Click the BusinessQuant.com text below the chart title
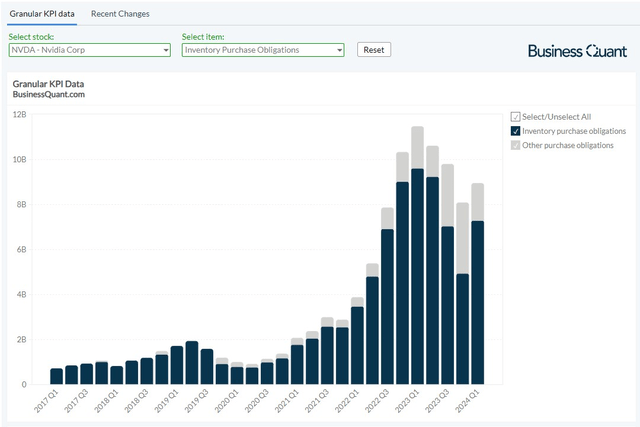This screenshot has width=640, height=427. [x=48, y=94]
